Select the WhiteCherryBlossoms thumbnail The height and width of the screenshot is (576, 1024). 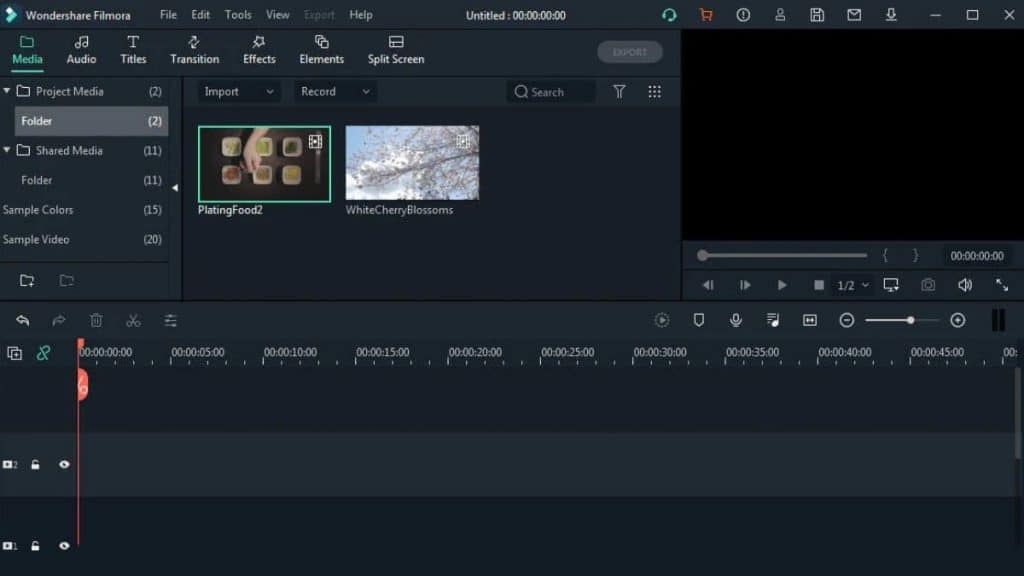tap(412, 162)
